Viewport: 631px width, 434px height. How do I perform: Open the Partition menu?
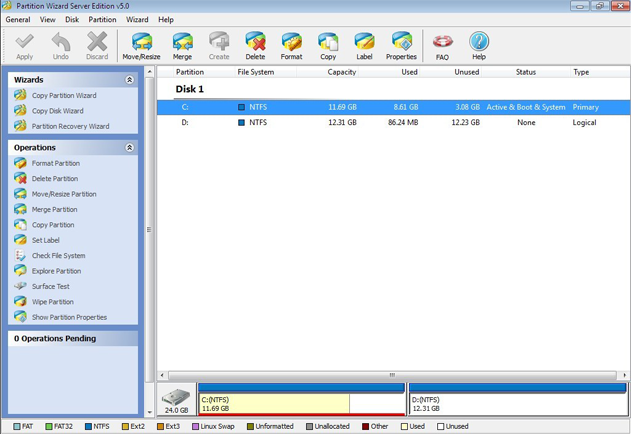click(x=102, y=19)
